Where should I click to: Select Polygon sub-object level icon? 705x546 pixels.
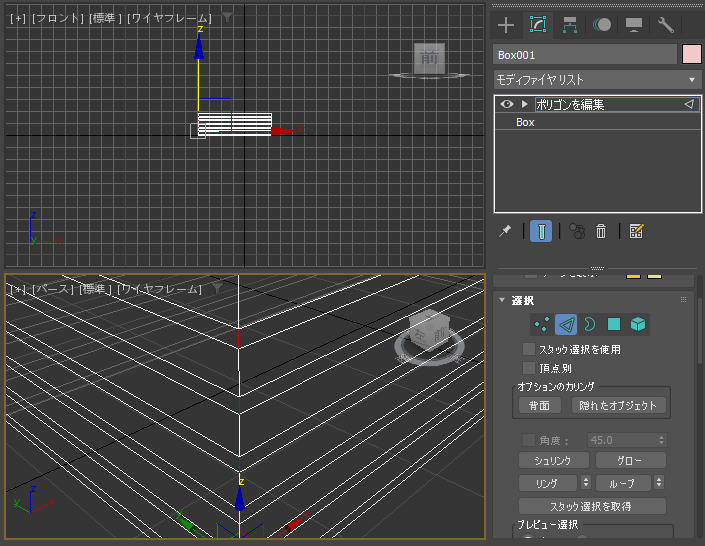pos(614,324)
